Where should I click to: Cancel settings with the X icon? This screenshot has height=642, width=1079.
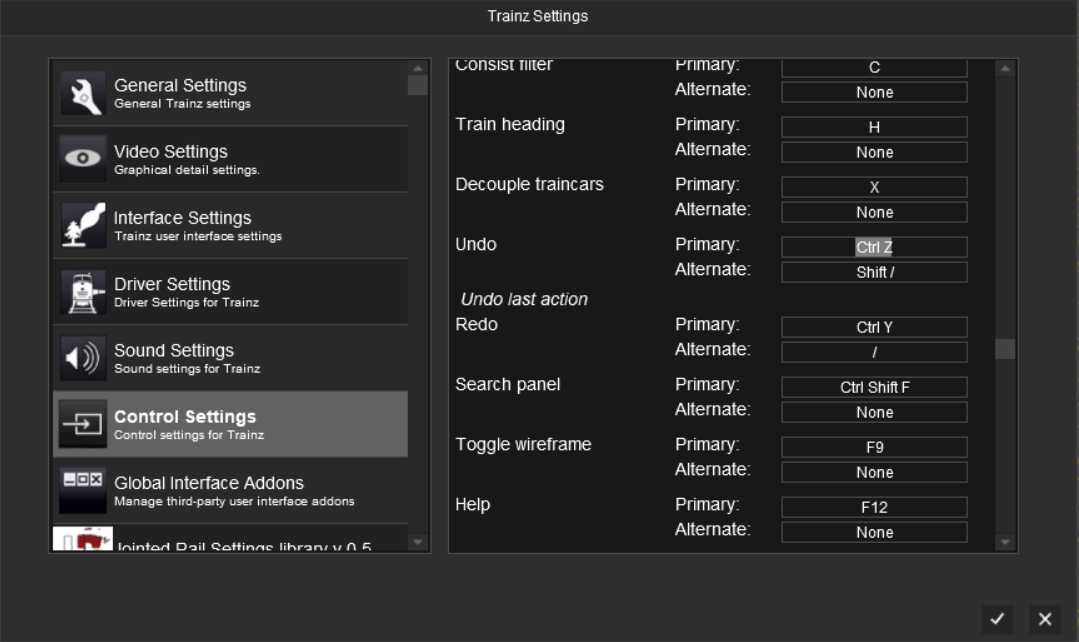point(1045,619)
